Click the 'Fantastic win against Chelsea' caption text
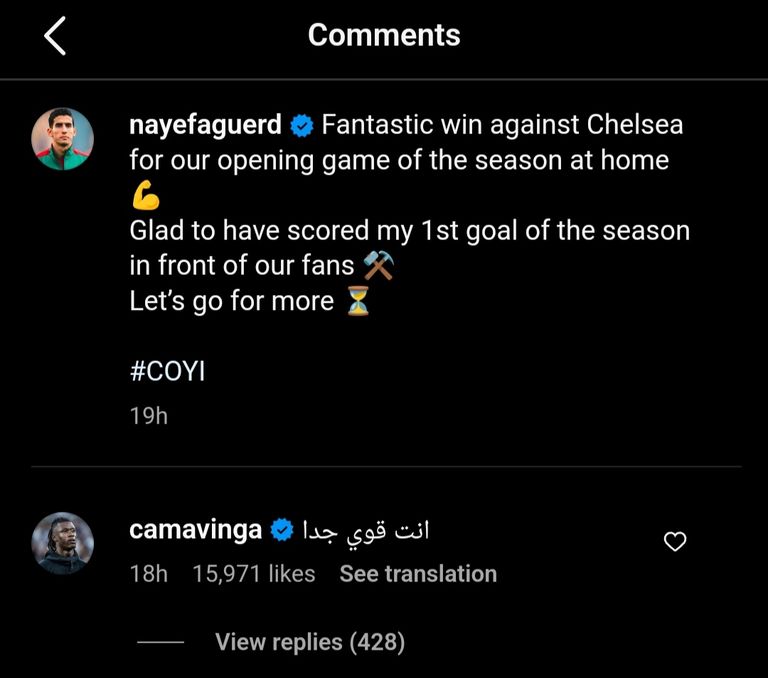The image size is (768, 678). [x=502, y=127]
